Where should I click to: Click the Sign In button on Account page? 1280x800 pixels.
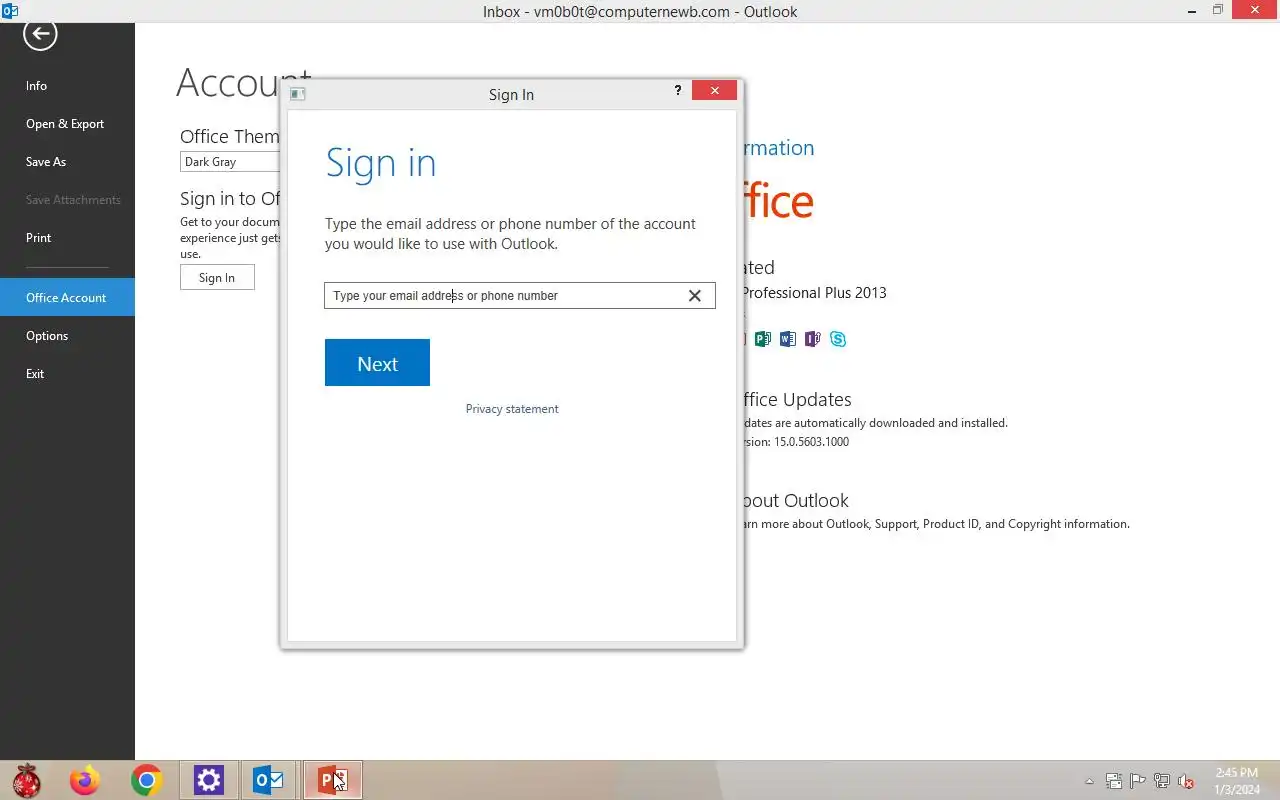(217, 278)
